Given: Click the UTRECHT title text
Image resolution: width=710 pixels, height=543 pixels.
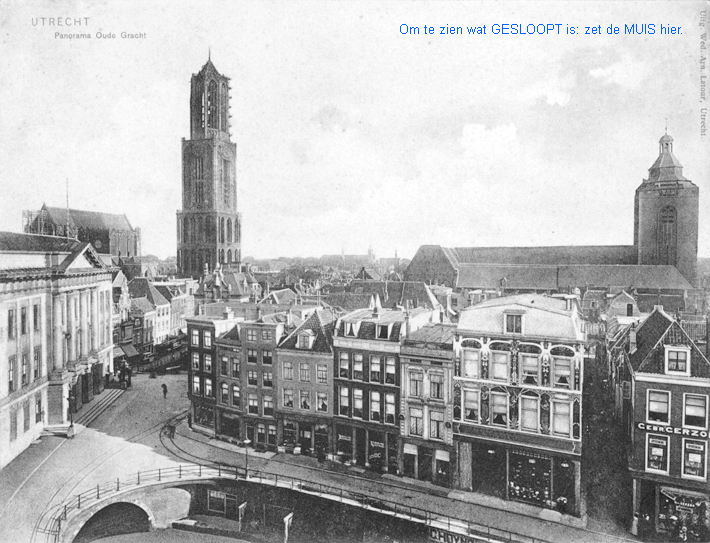Looking at the screenshot, I should coord(60,21).
